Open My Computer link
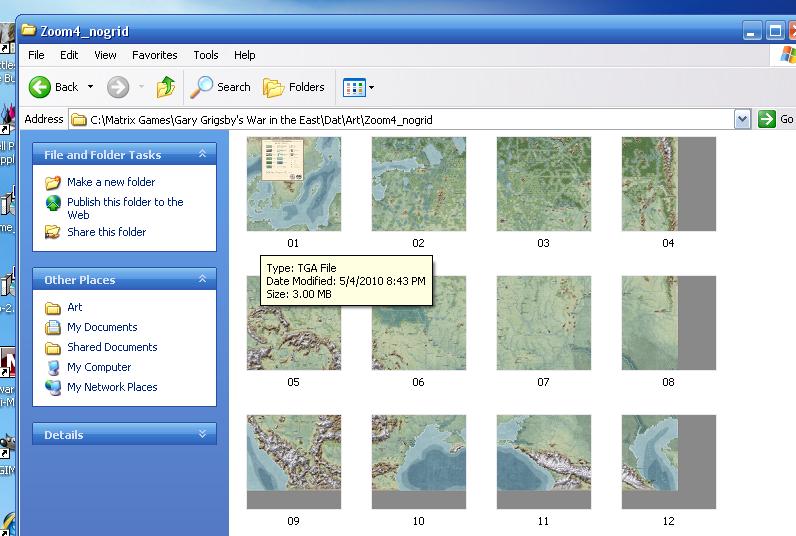The height and width of the screenshot is (536, 796). click(99, 367)
